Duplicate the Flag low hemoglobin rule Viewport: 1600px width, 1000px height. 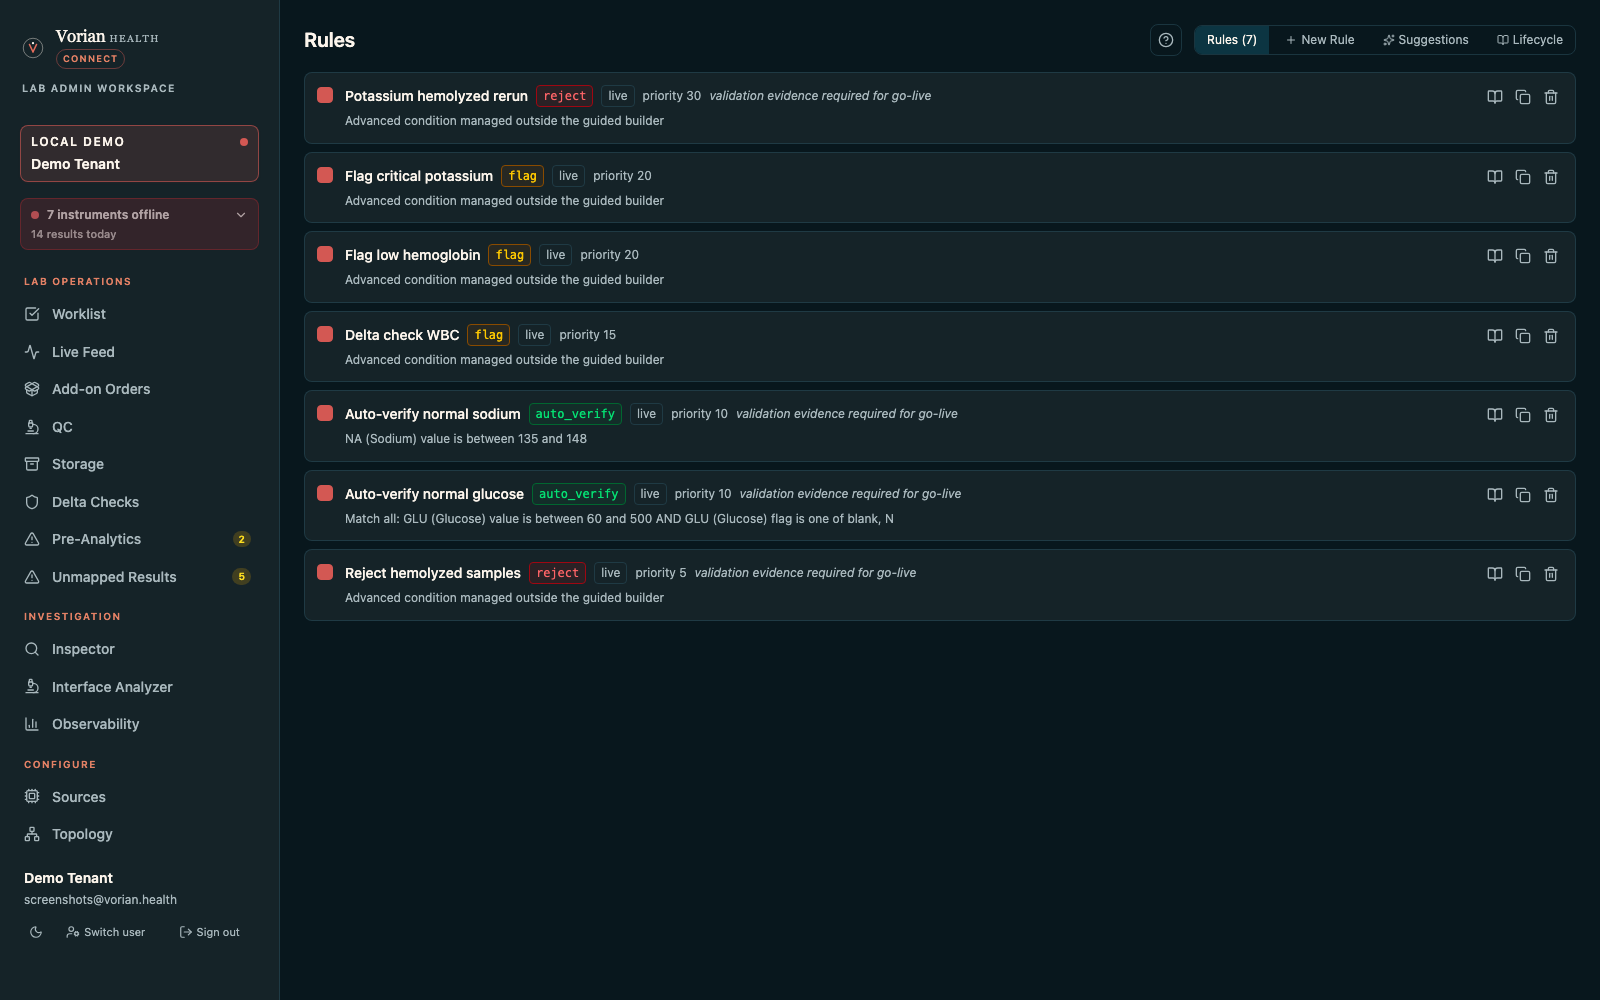(x=1523, y=256)
